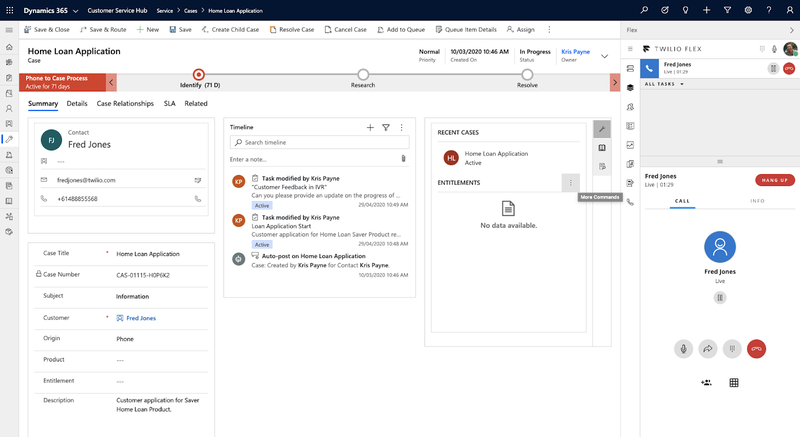Pause Fred Jones call in task list
Image resolution: width=800 pixels, height=437 pixels.
pos(773,68)
